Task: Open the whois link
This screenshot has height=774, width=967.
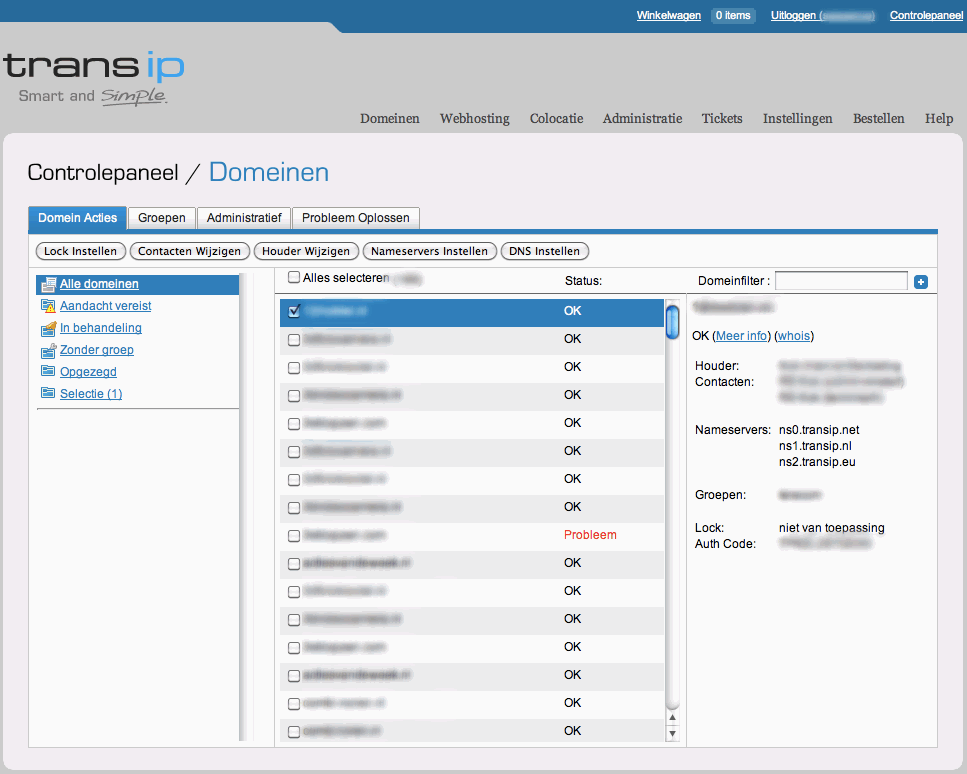Action: point(794,336)
